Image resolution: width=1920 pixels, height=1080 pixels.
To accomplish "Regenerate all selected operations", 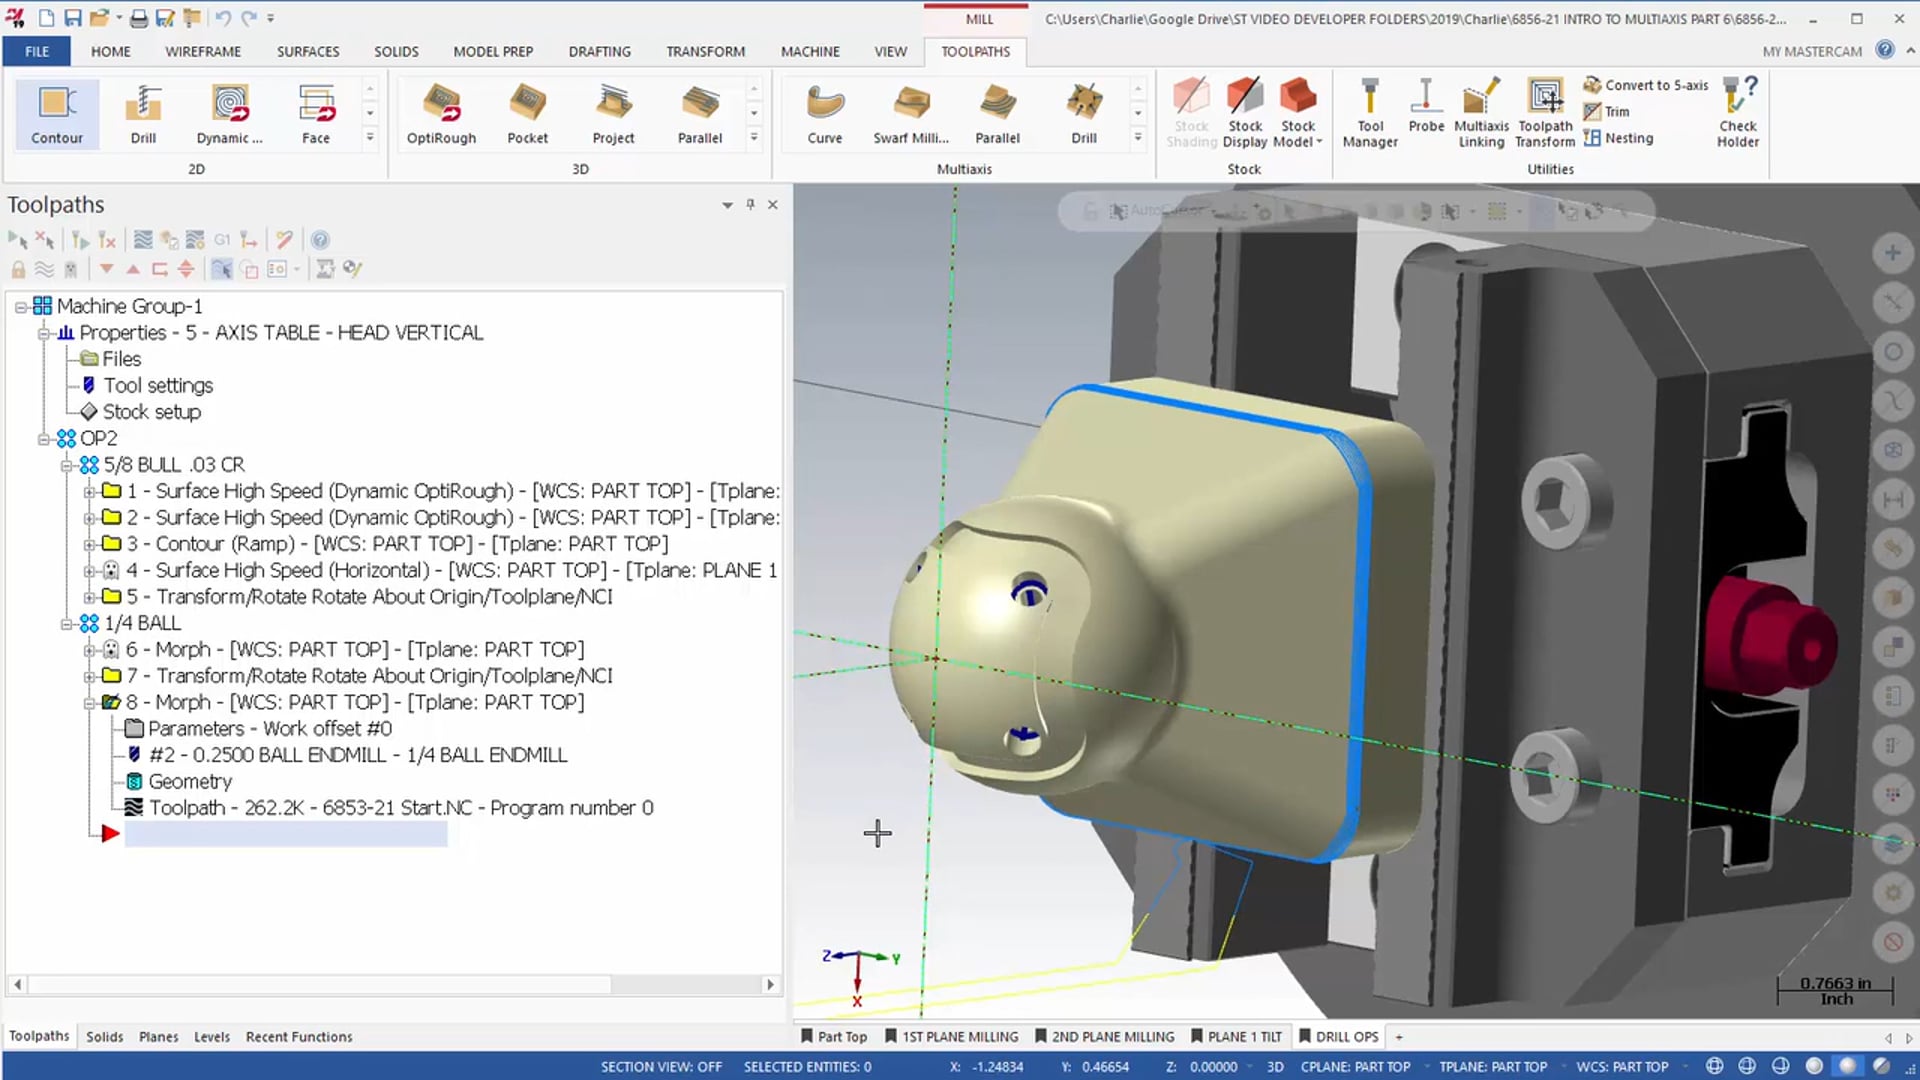I will pyautogui.click(x=81, y=240).
